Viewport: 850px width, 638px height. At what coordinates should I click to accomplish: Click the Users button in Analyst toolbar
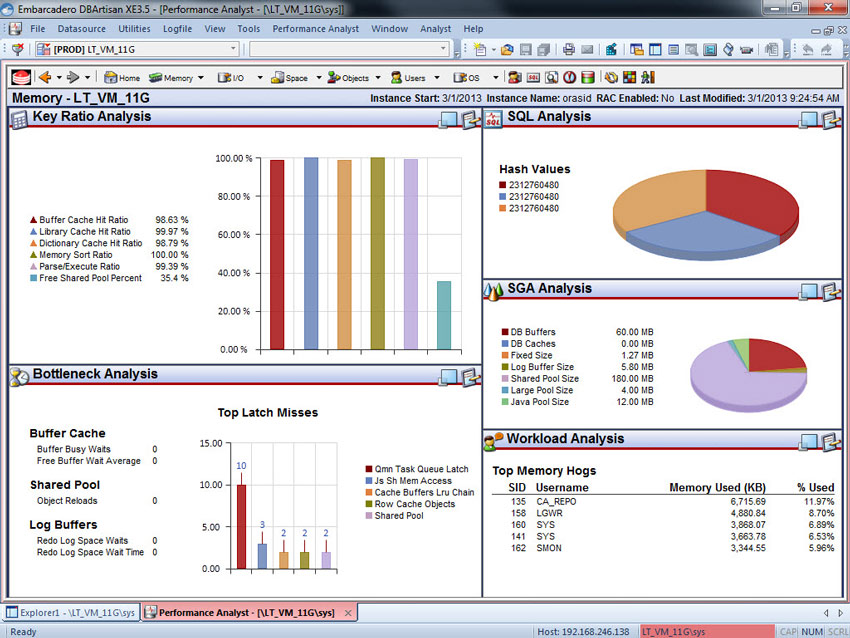tap(408, 78)
